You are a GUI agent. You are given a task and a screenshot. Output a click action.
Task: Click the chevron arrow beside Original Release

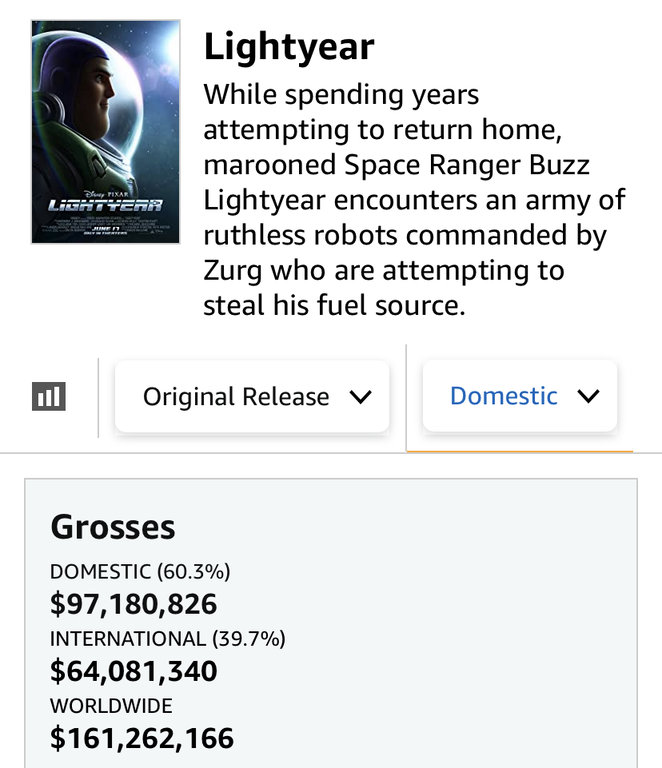[x=361, y=397]
